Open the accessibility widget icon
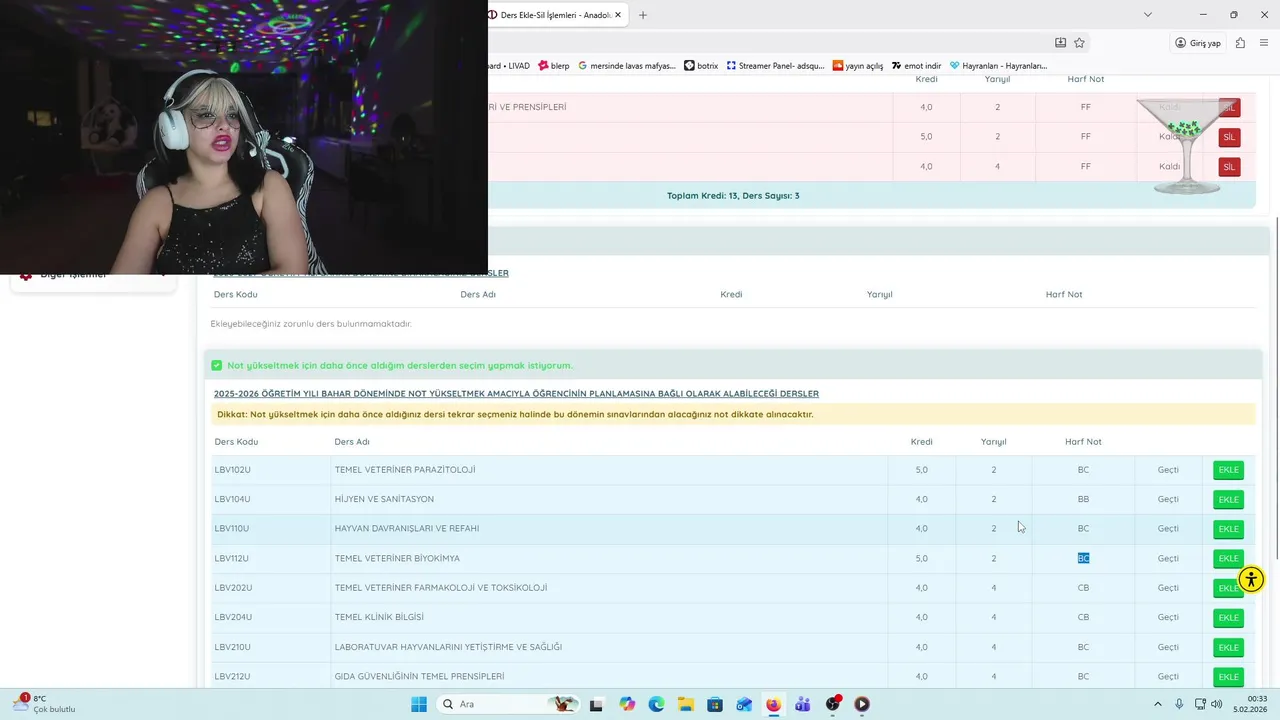1280x720 pixels. tap(1251, 579)
